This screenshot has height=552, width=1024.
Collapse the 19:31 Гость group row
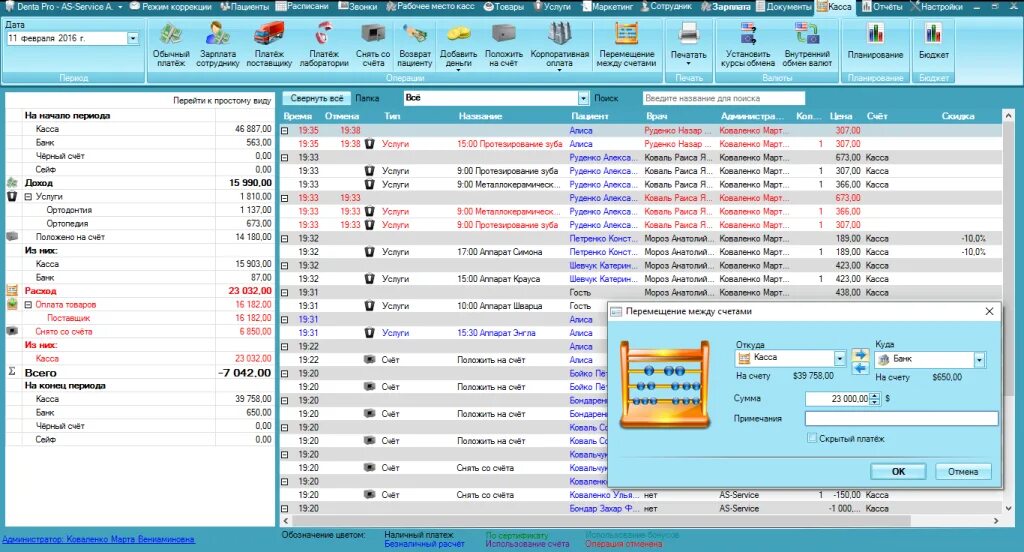click(x=285, y=293)
